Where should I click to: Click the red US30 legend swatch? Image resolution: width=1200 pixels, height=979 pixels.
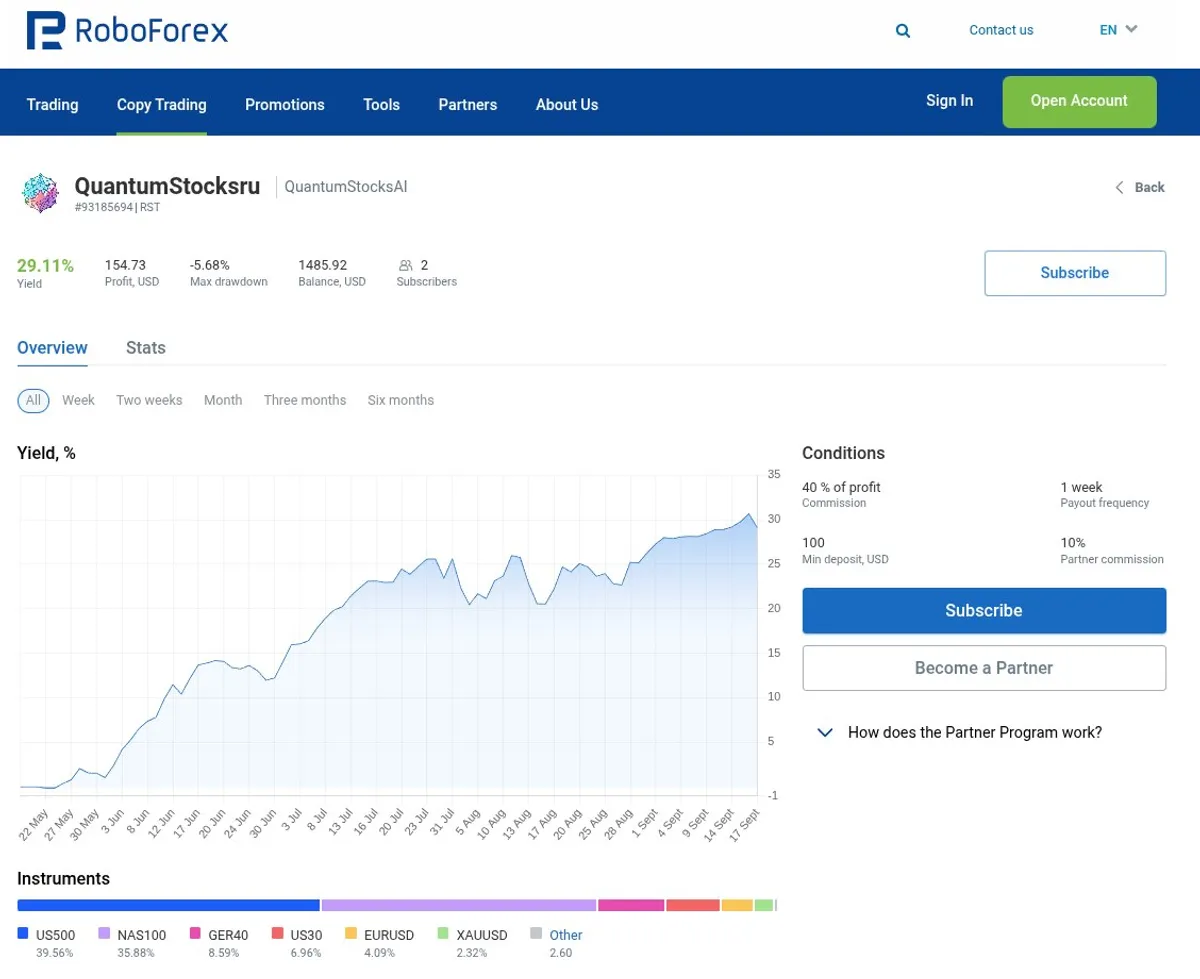tap(277, 933)
